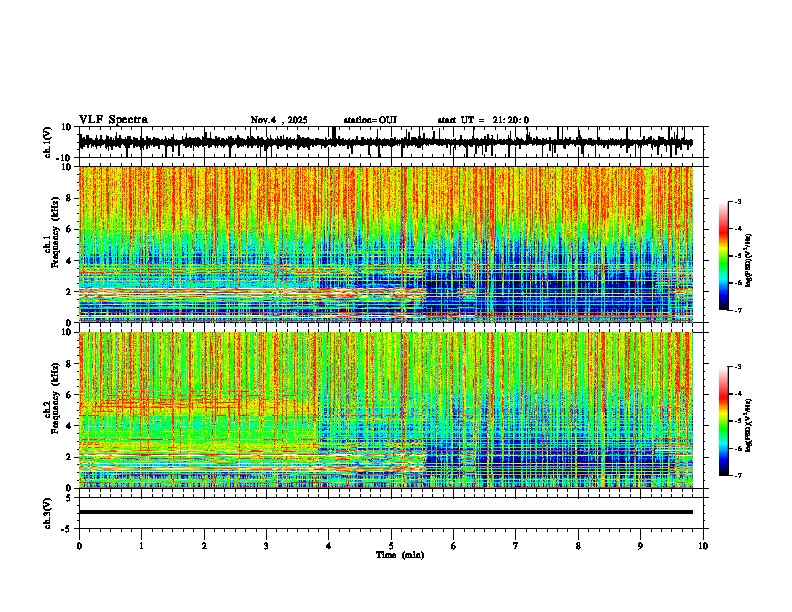
Task: Click the ch.1 colorbar log(PSD) unit label
Action: click(x=748, y=261)
